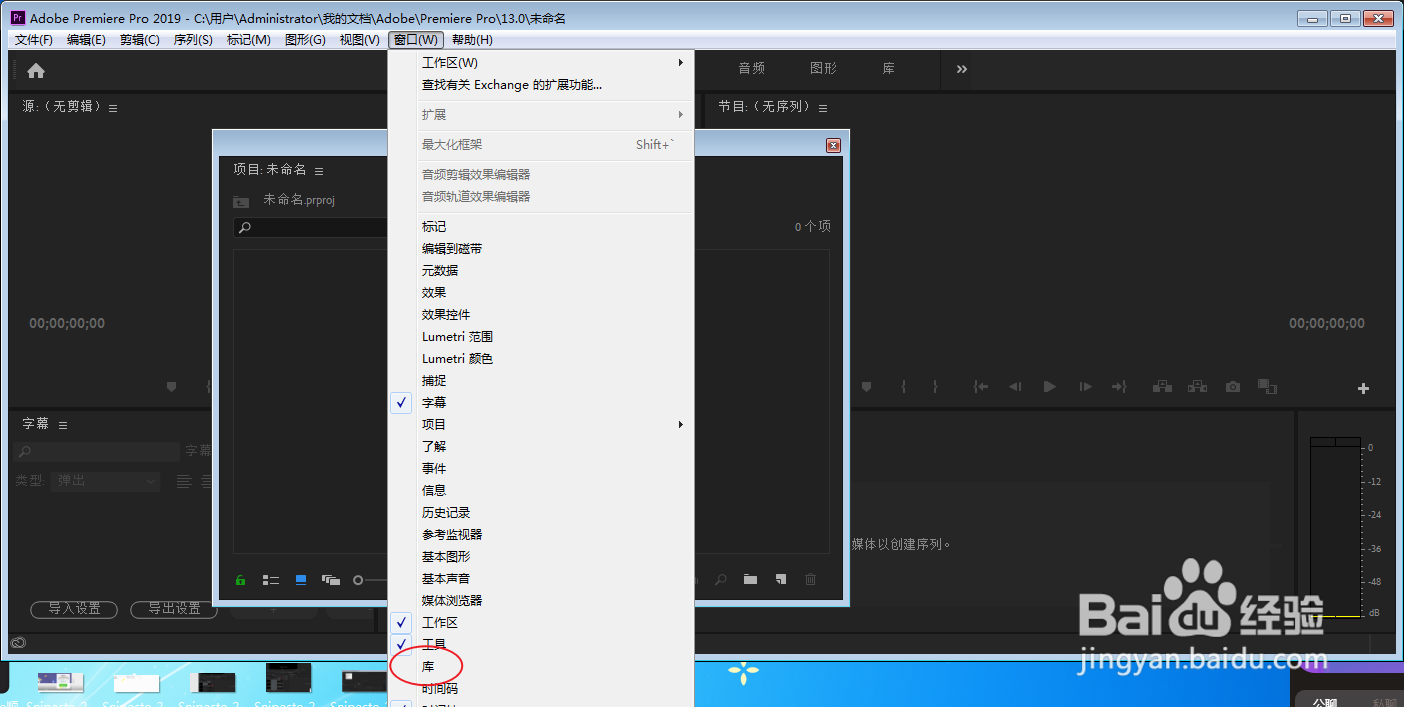Click the Source monitor timecode 00;00;00;00
Image resolution: width=1404 pixels, height=707 pixels.
(x=67, y=324)
